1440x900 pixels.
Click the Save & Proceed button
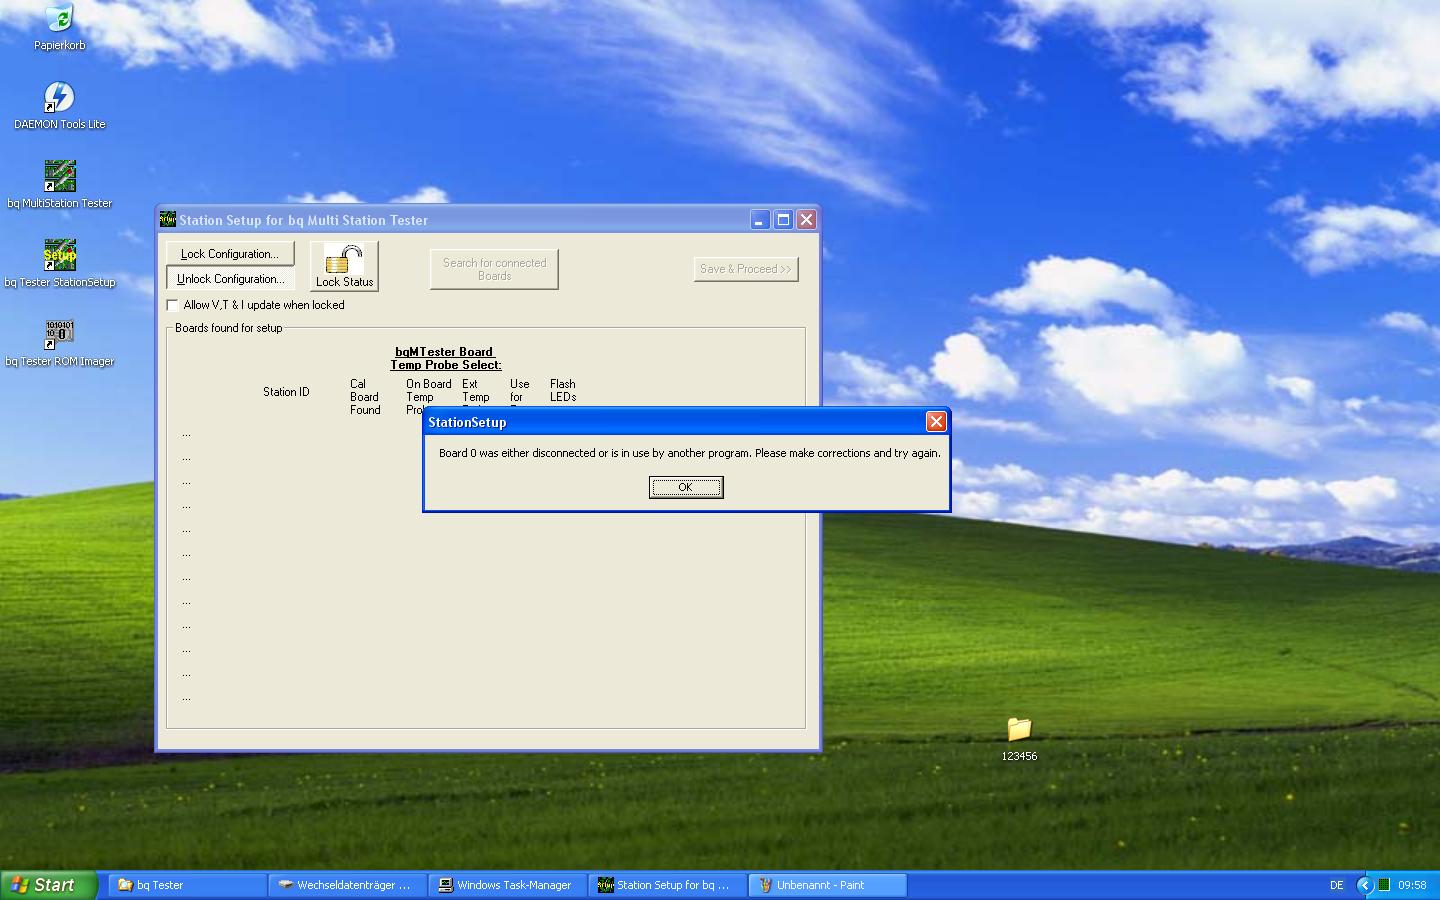(746, 269)
